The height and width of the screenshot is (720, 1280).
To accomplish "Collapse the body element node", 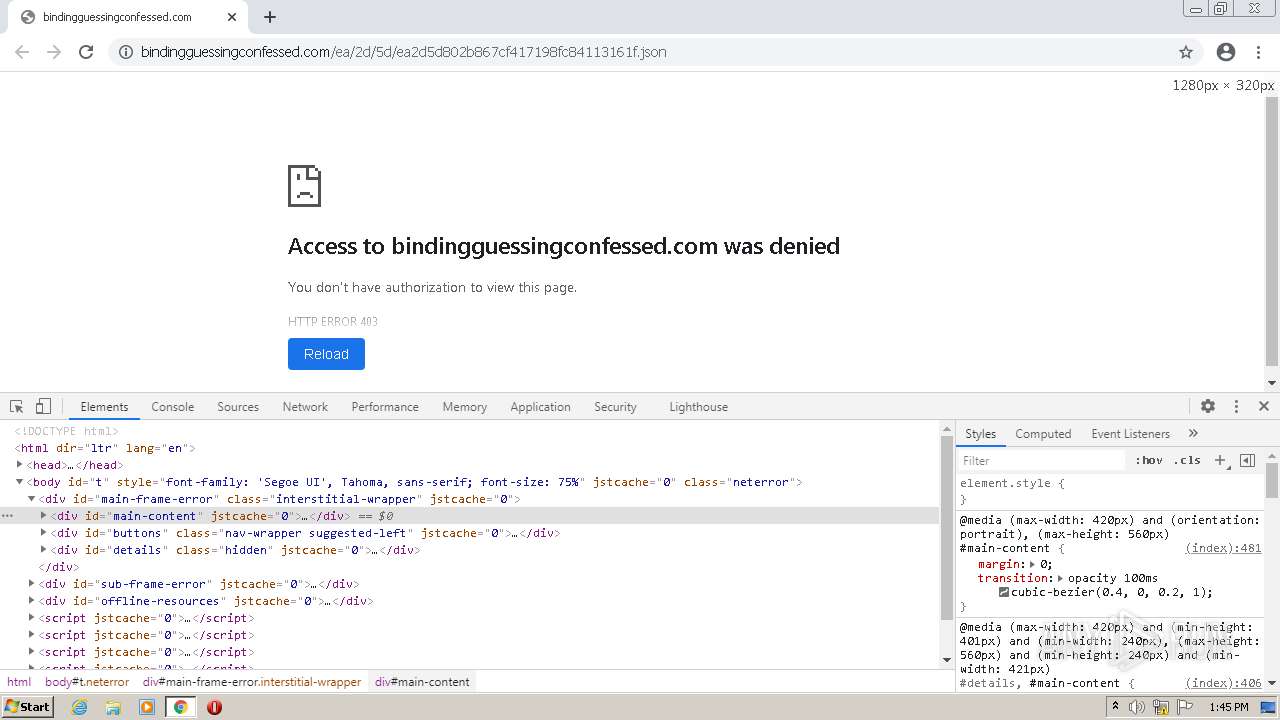I will click(19, 482).
